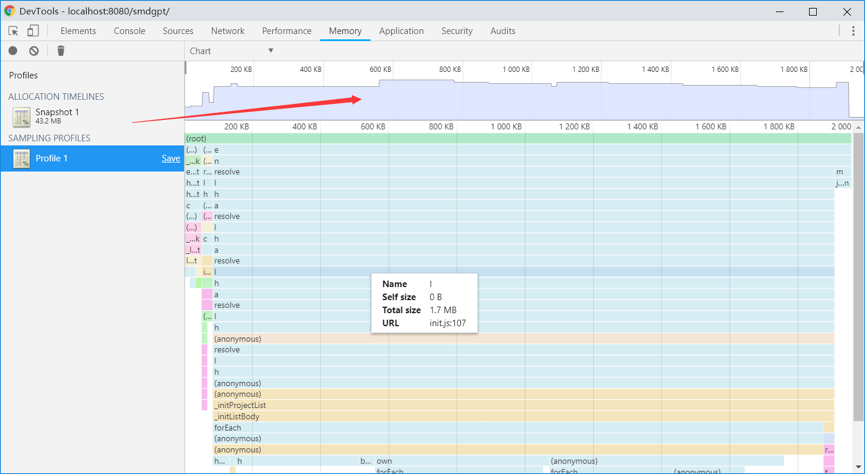The height and width of the screenshot is (474, 865).
Task: Switch to the Elements tab
Action: click(78, 31)
